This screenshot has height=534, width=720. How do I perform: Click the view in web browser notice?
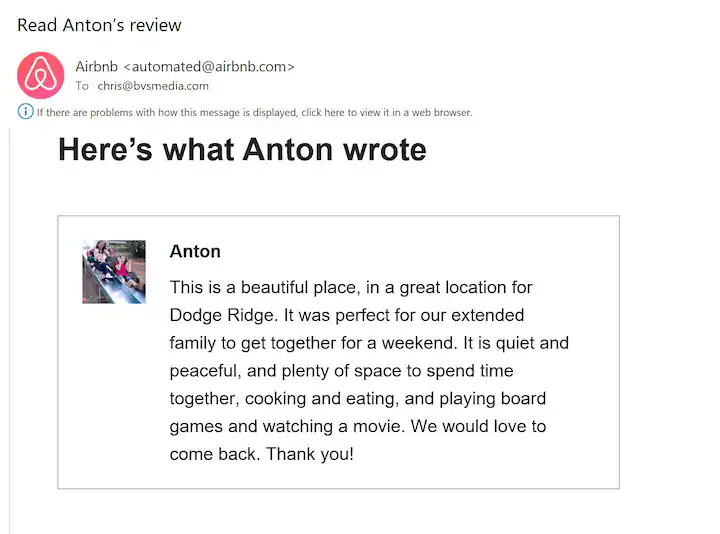click(254, 112)
